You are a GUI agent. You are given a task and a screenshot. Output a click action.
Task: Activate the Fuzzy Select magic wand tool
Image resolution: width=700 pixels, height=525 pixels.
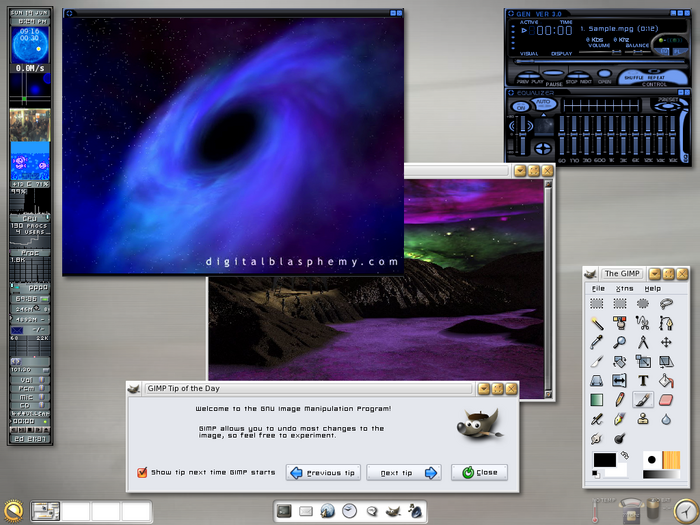click(x=596, y=324)
